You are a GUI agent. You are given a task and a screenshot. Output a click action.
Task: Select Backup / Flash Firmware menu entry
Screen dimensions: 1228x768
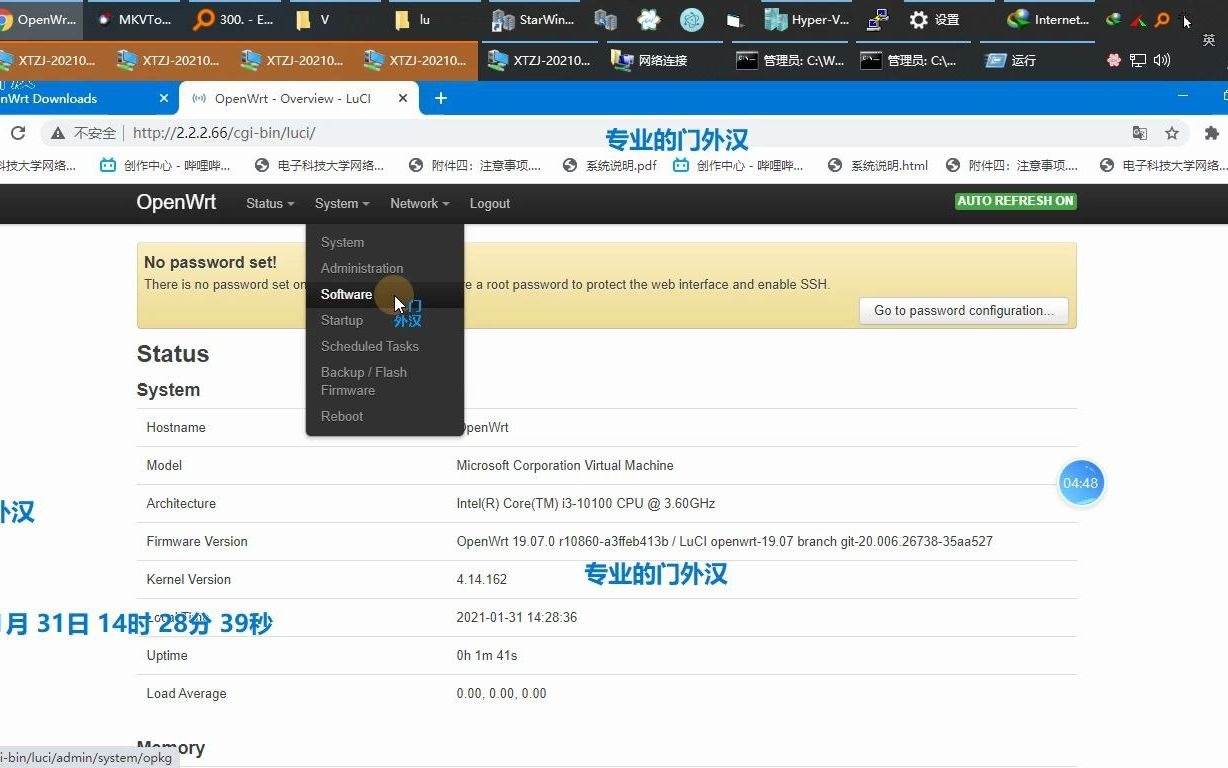[363, 381]
